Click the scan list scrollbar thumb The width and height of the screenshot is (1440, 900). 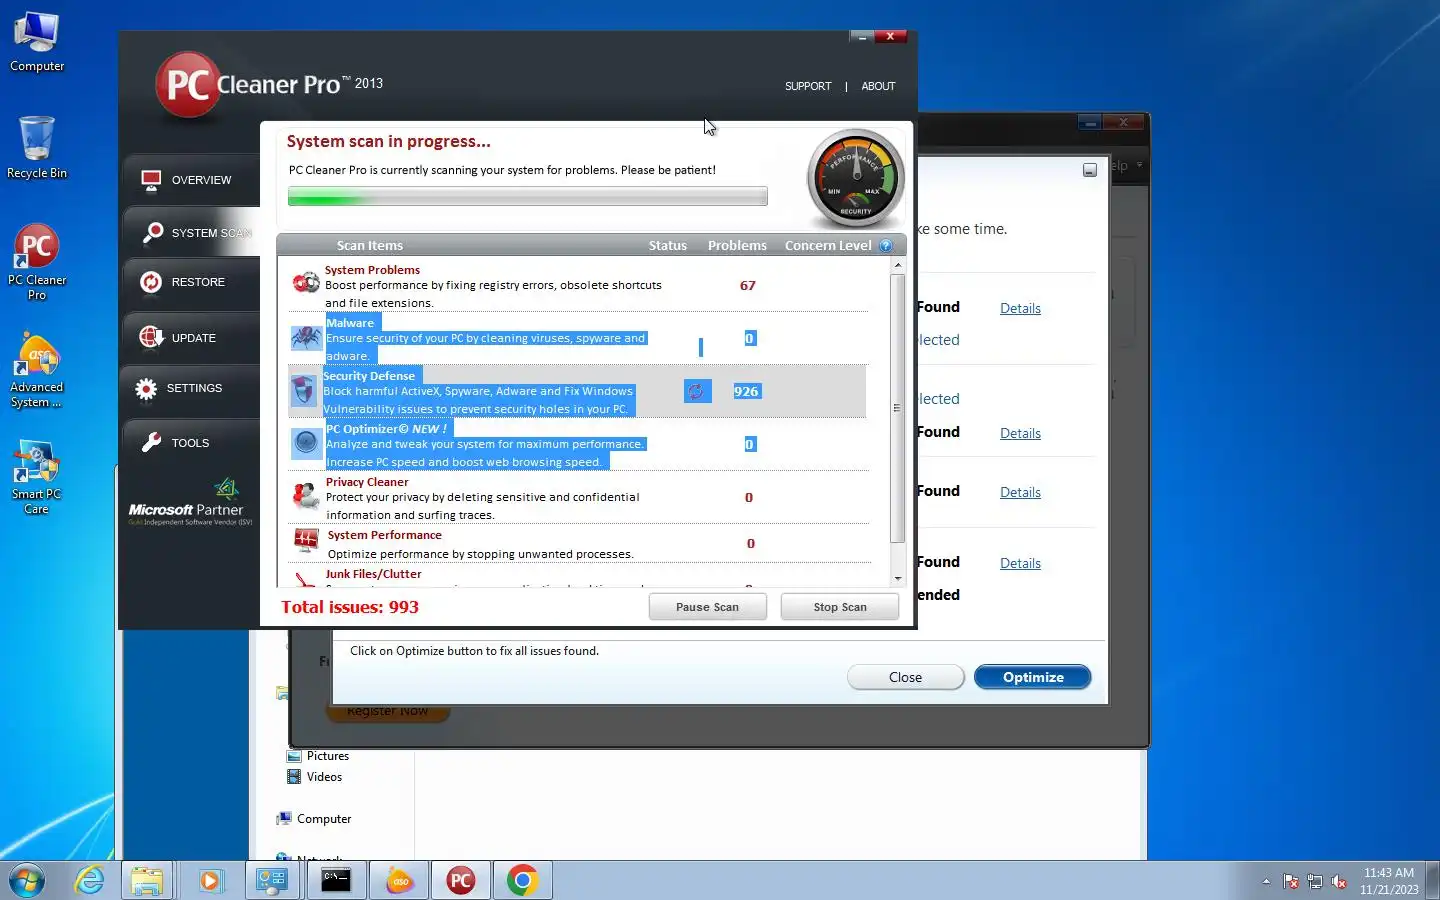(897, 408)
